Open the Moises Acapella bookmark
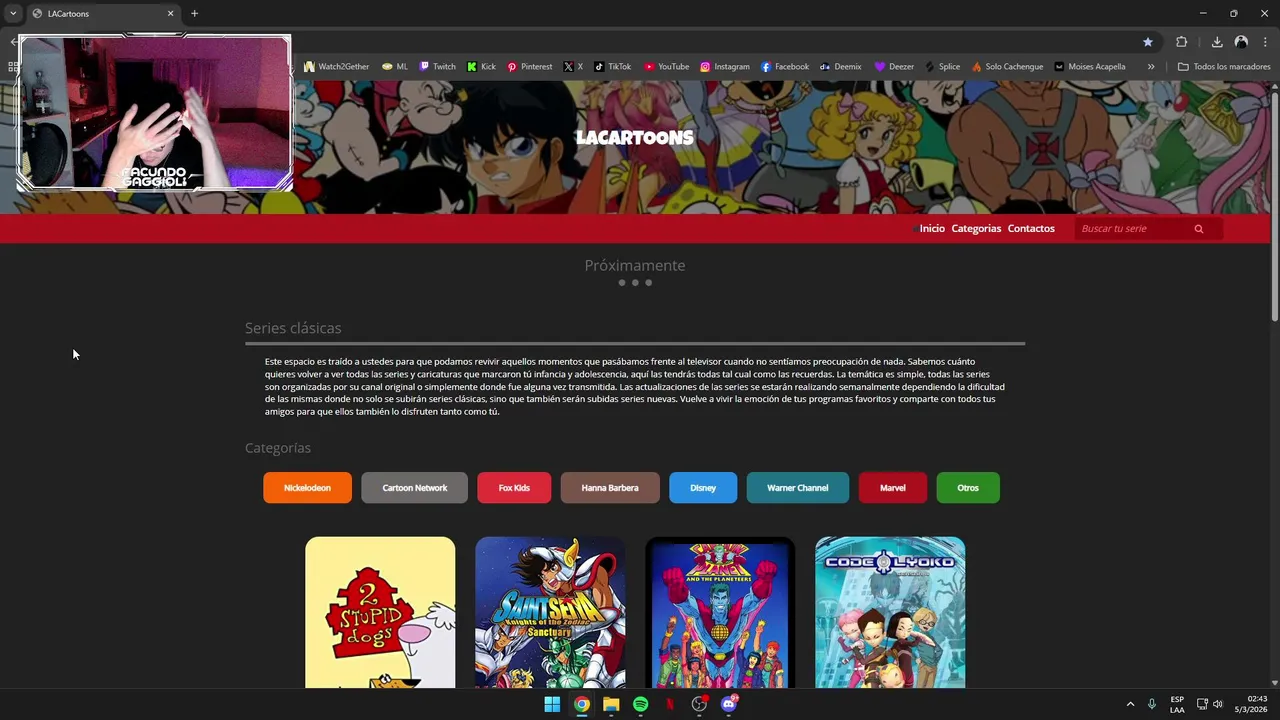1280x720 pixels. pyautogui.click(x=1089, y=67)
